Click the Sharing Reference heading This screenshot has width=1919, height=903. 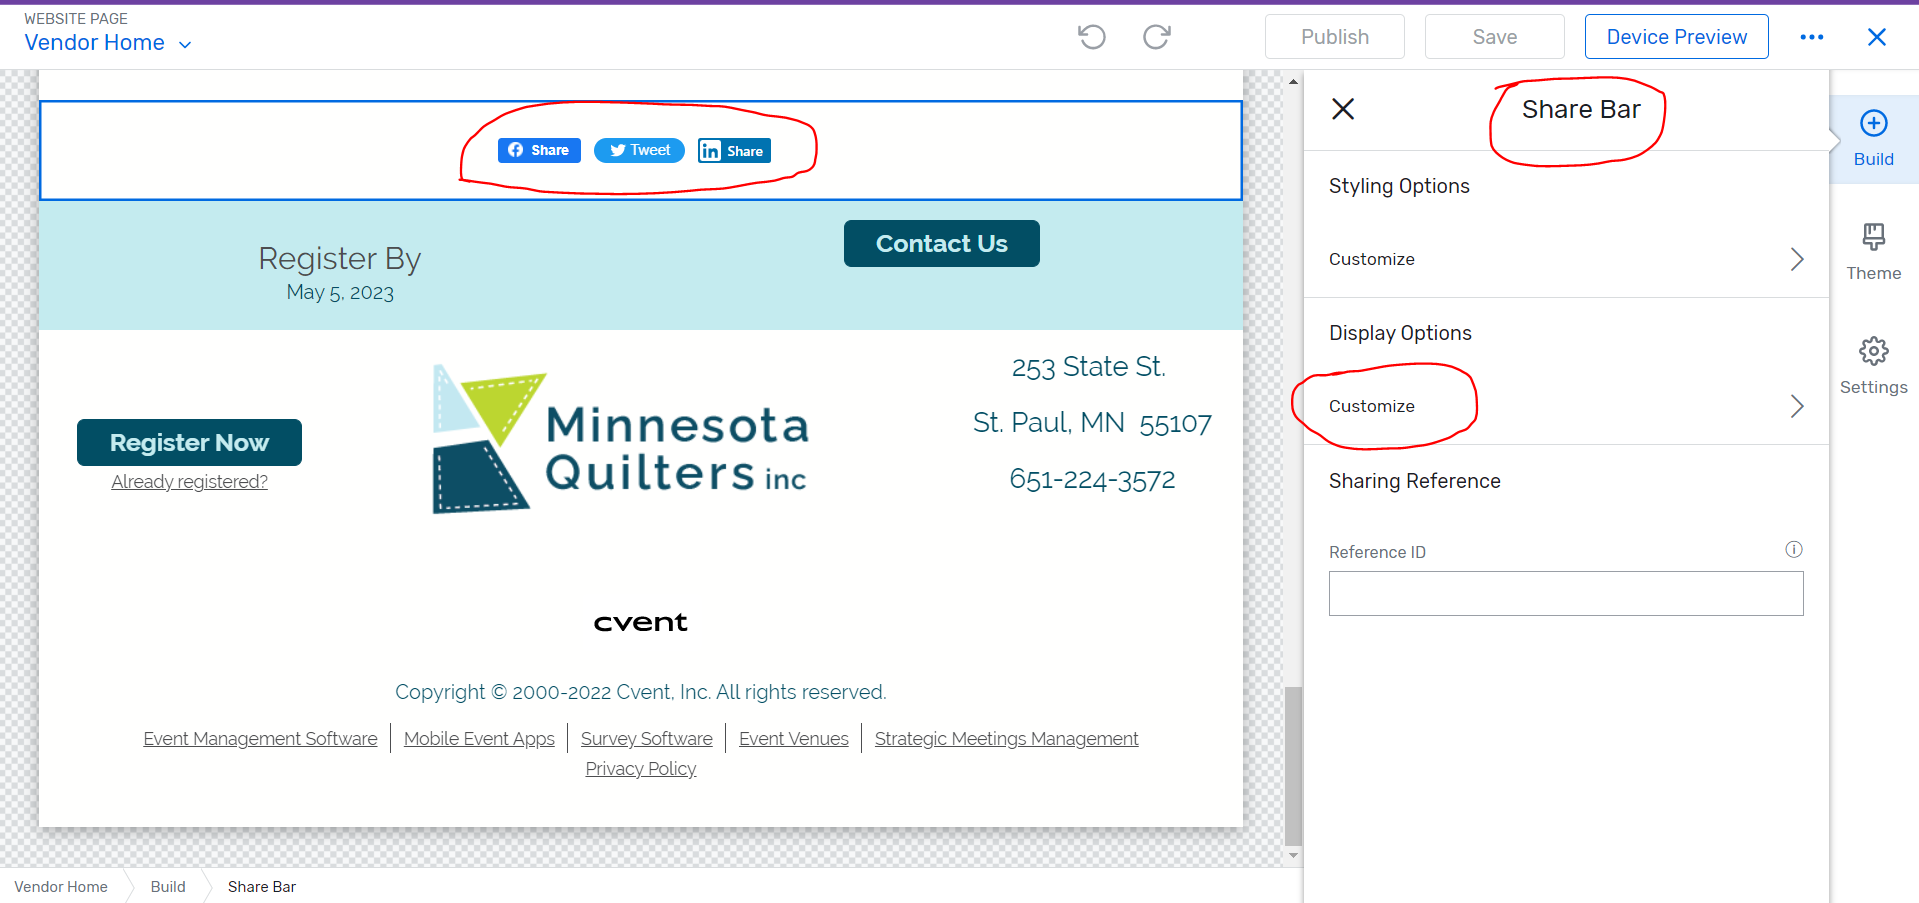click(1415, 481)
